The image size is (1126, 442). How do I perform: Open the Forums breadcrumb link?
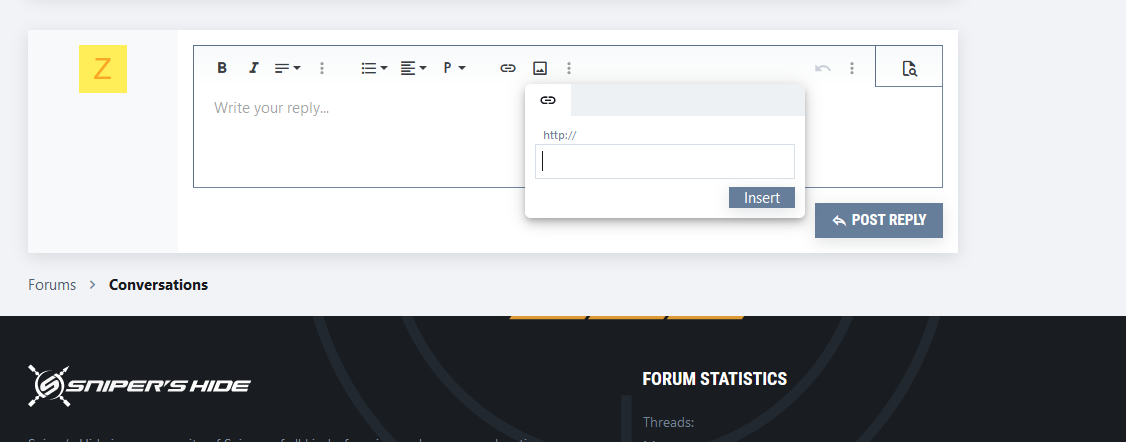click(52, 285)
